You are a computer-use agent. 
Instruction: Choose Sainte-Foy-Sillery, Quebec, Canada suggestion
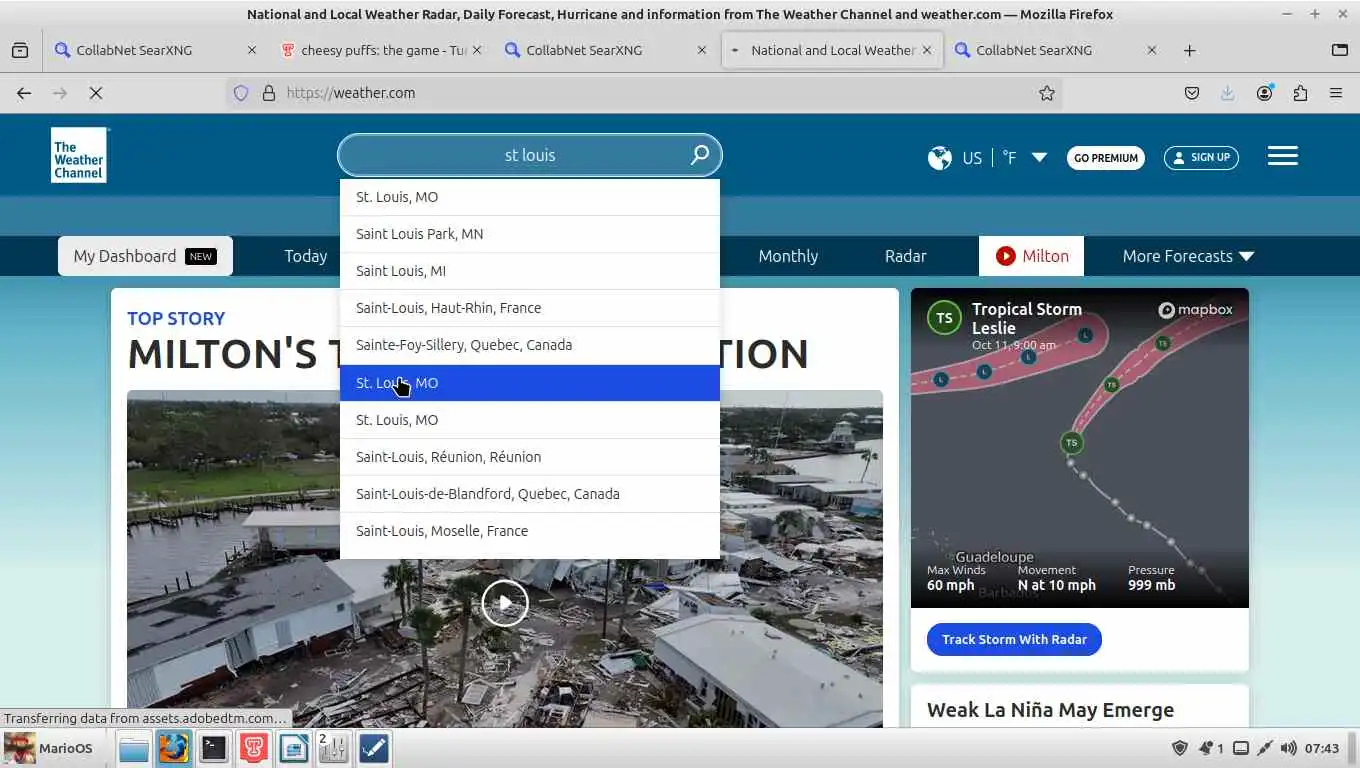coord(530,345)
